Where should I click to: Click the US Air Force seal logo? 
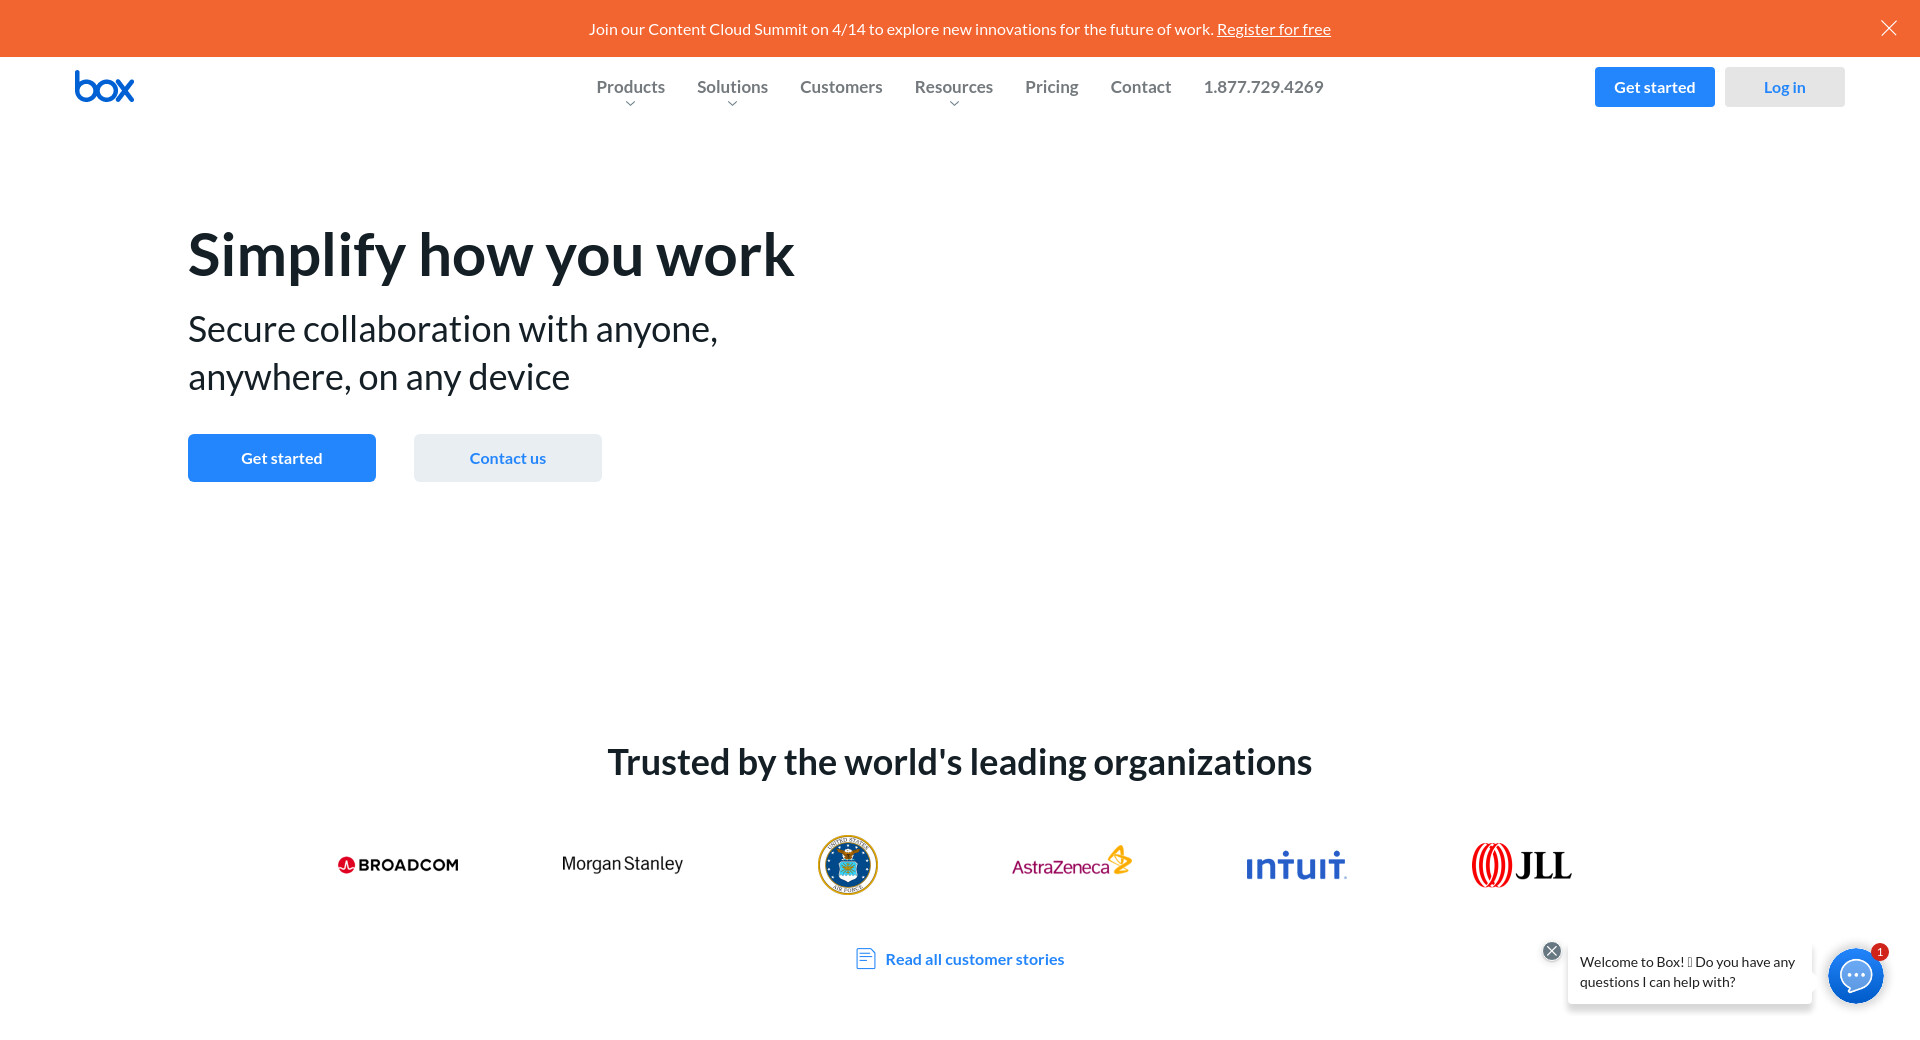click(847, 865)
